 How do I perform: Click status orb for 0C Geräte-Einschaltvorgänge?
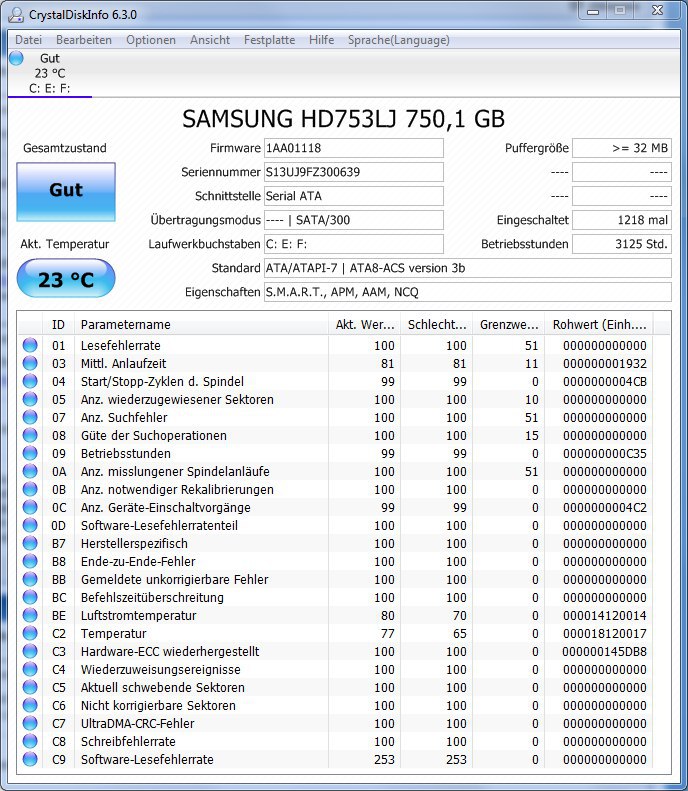30,507
